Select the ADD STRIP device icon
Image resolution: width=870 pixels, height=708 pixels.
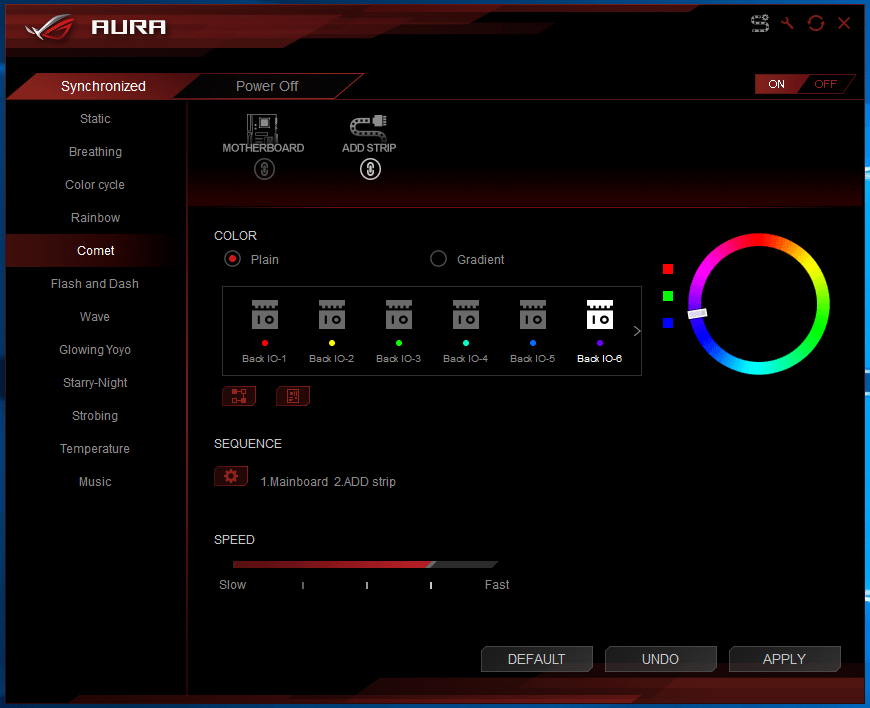click(x=369, y=134)
